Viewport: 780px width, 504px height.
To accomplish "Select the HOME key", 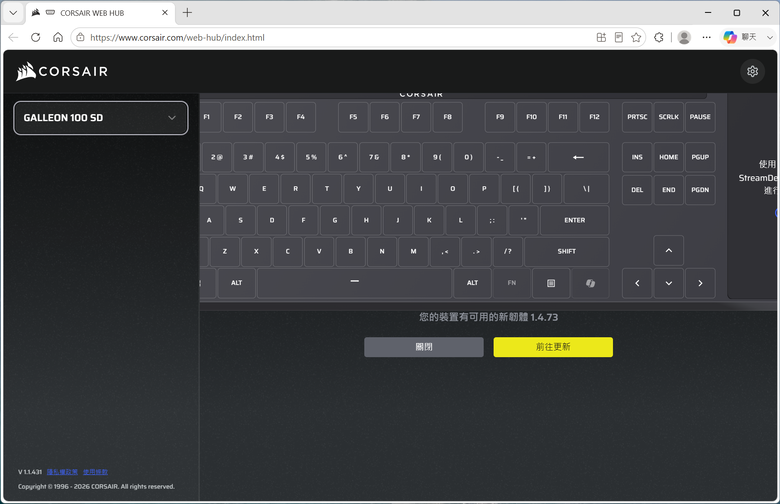I will tap(669, 157).
